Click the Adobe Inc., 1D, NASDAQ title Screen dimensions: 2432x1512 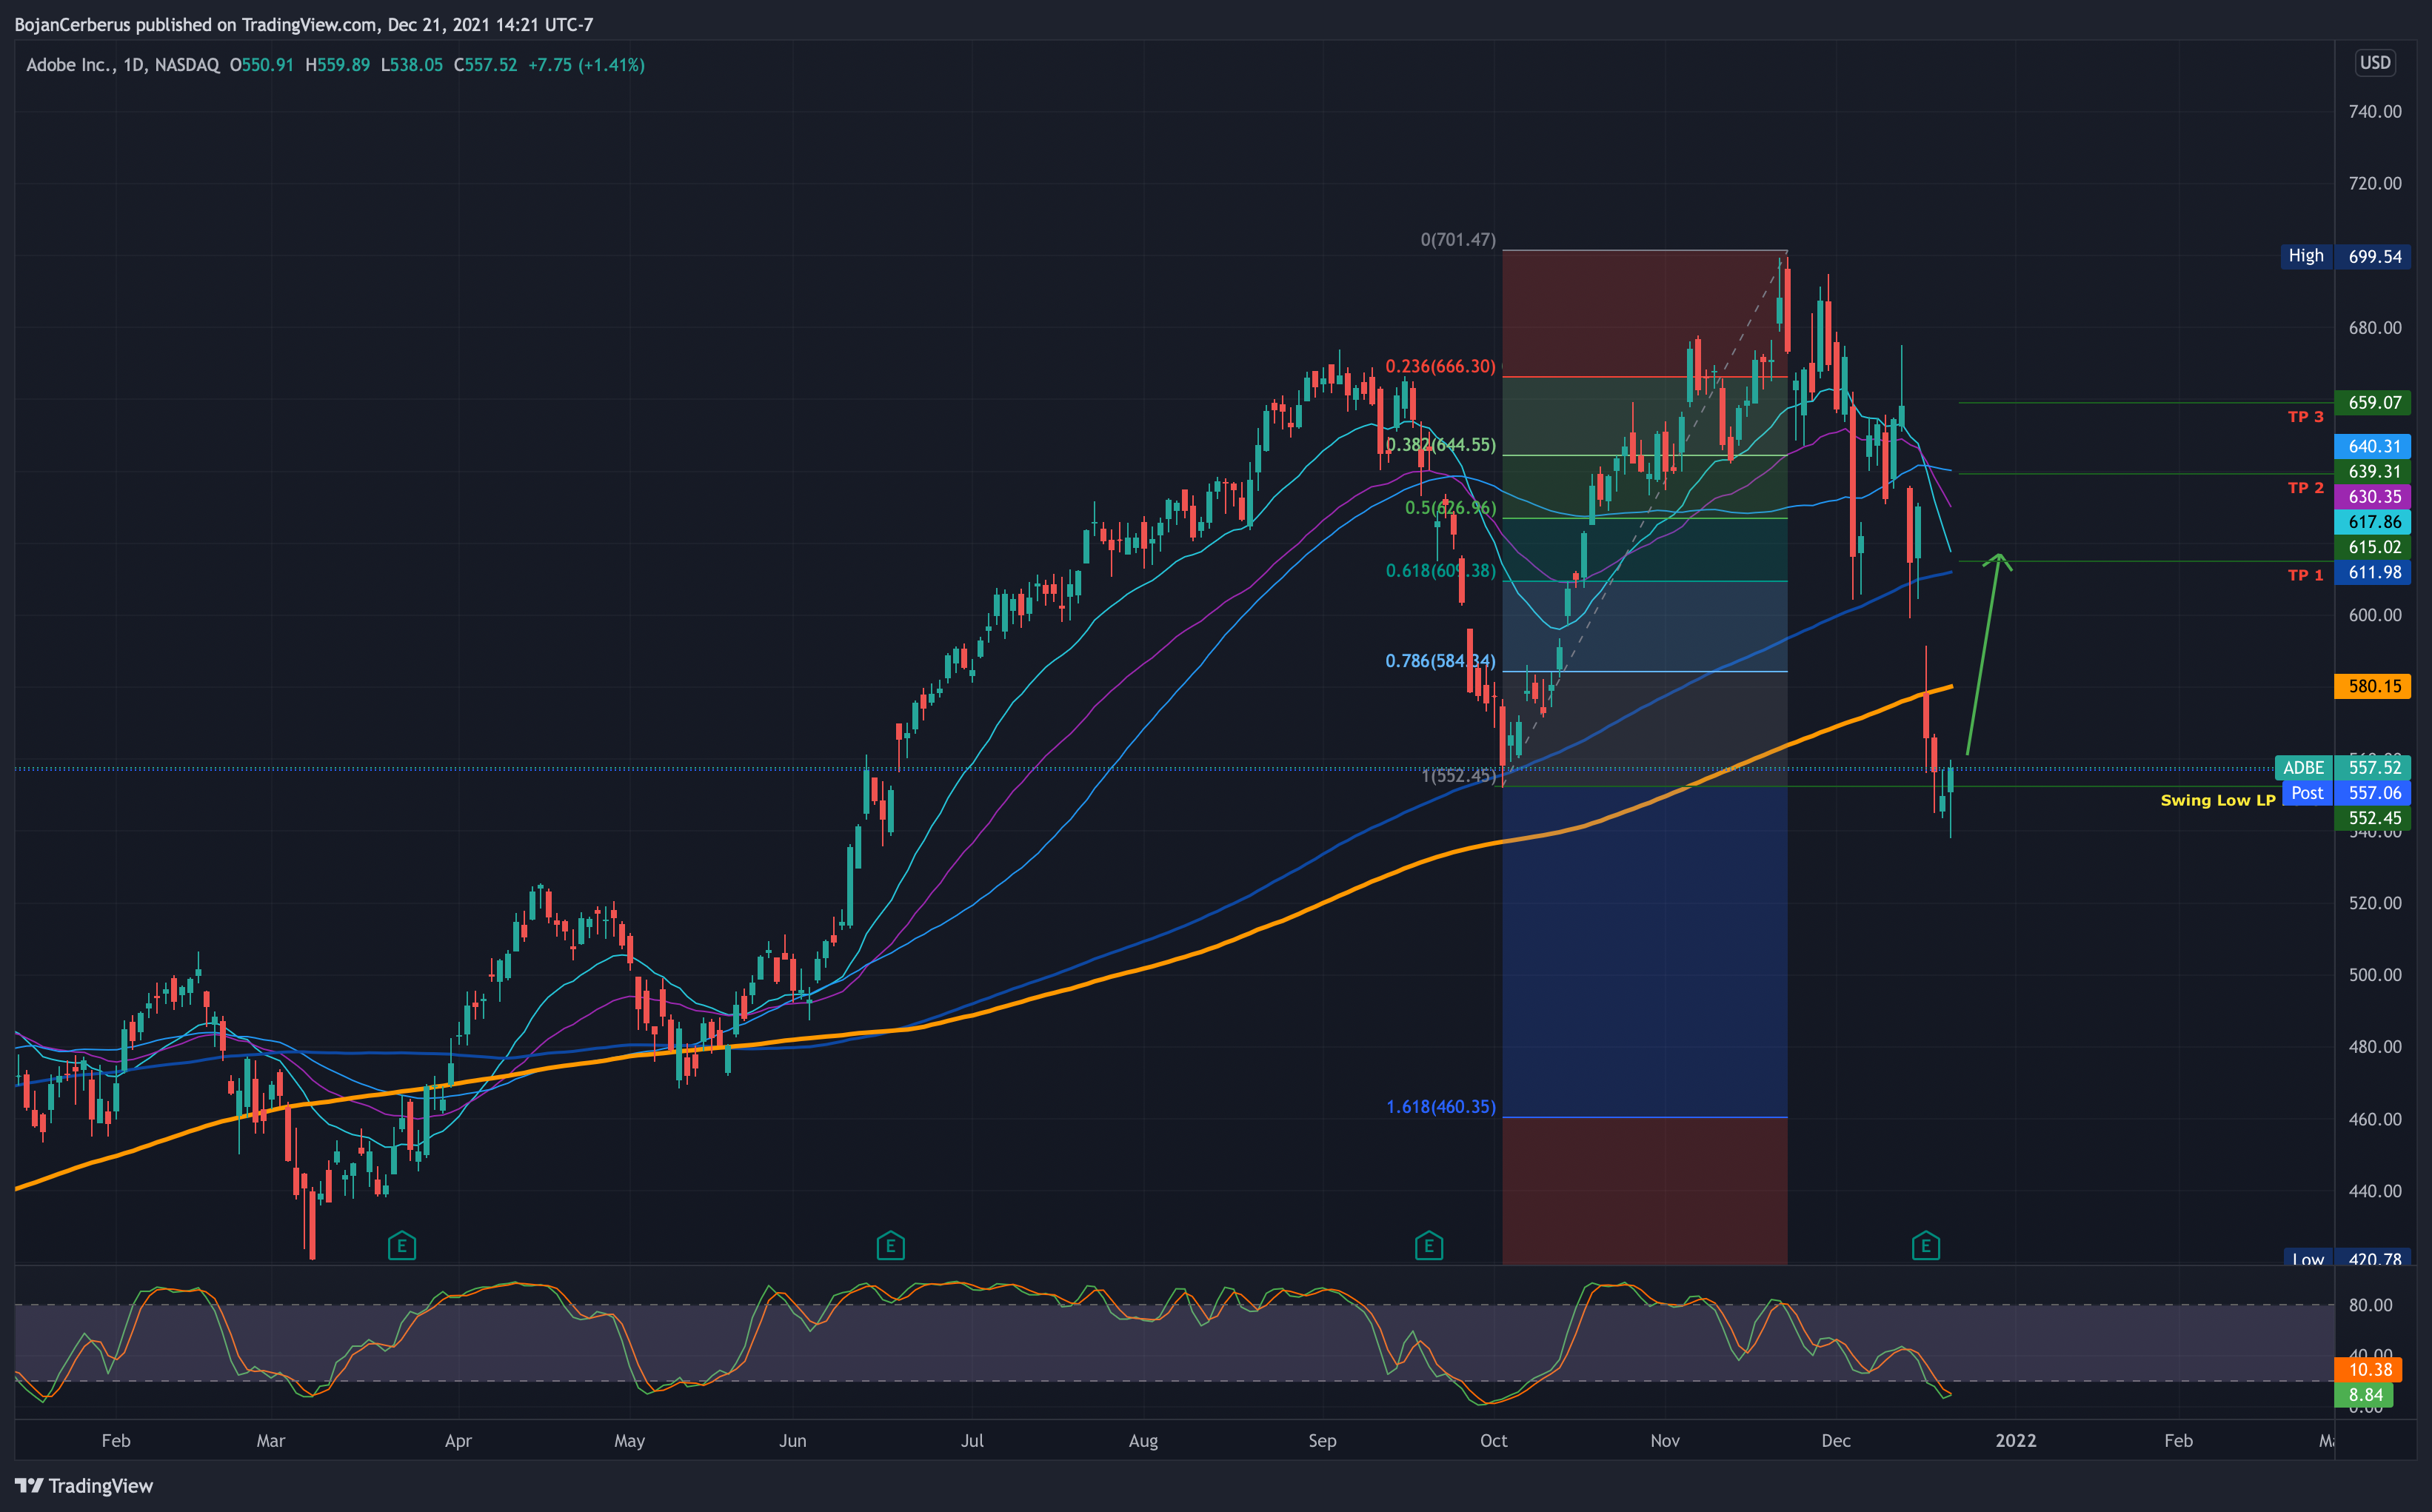(x=122, y=65)
